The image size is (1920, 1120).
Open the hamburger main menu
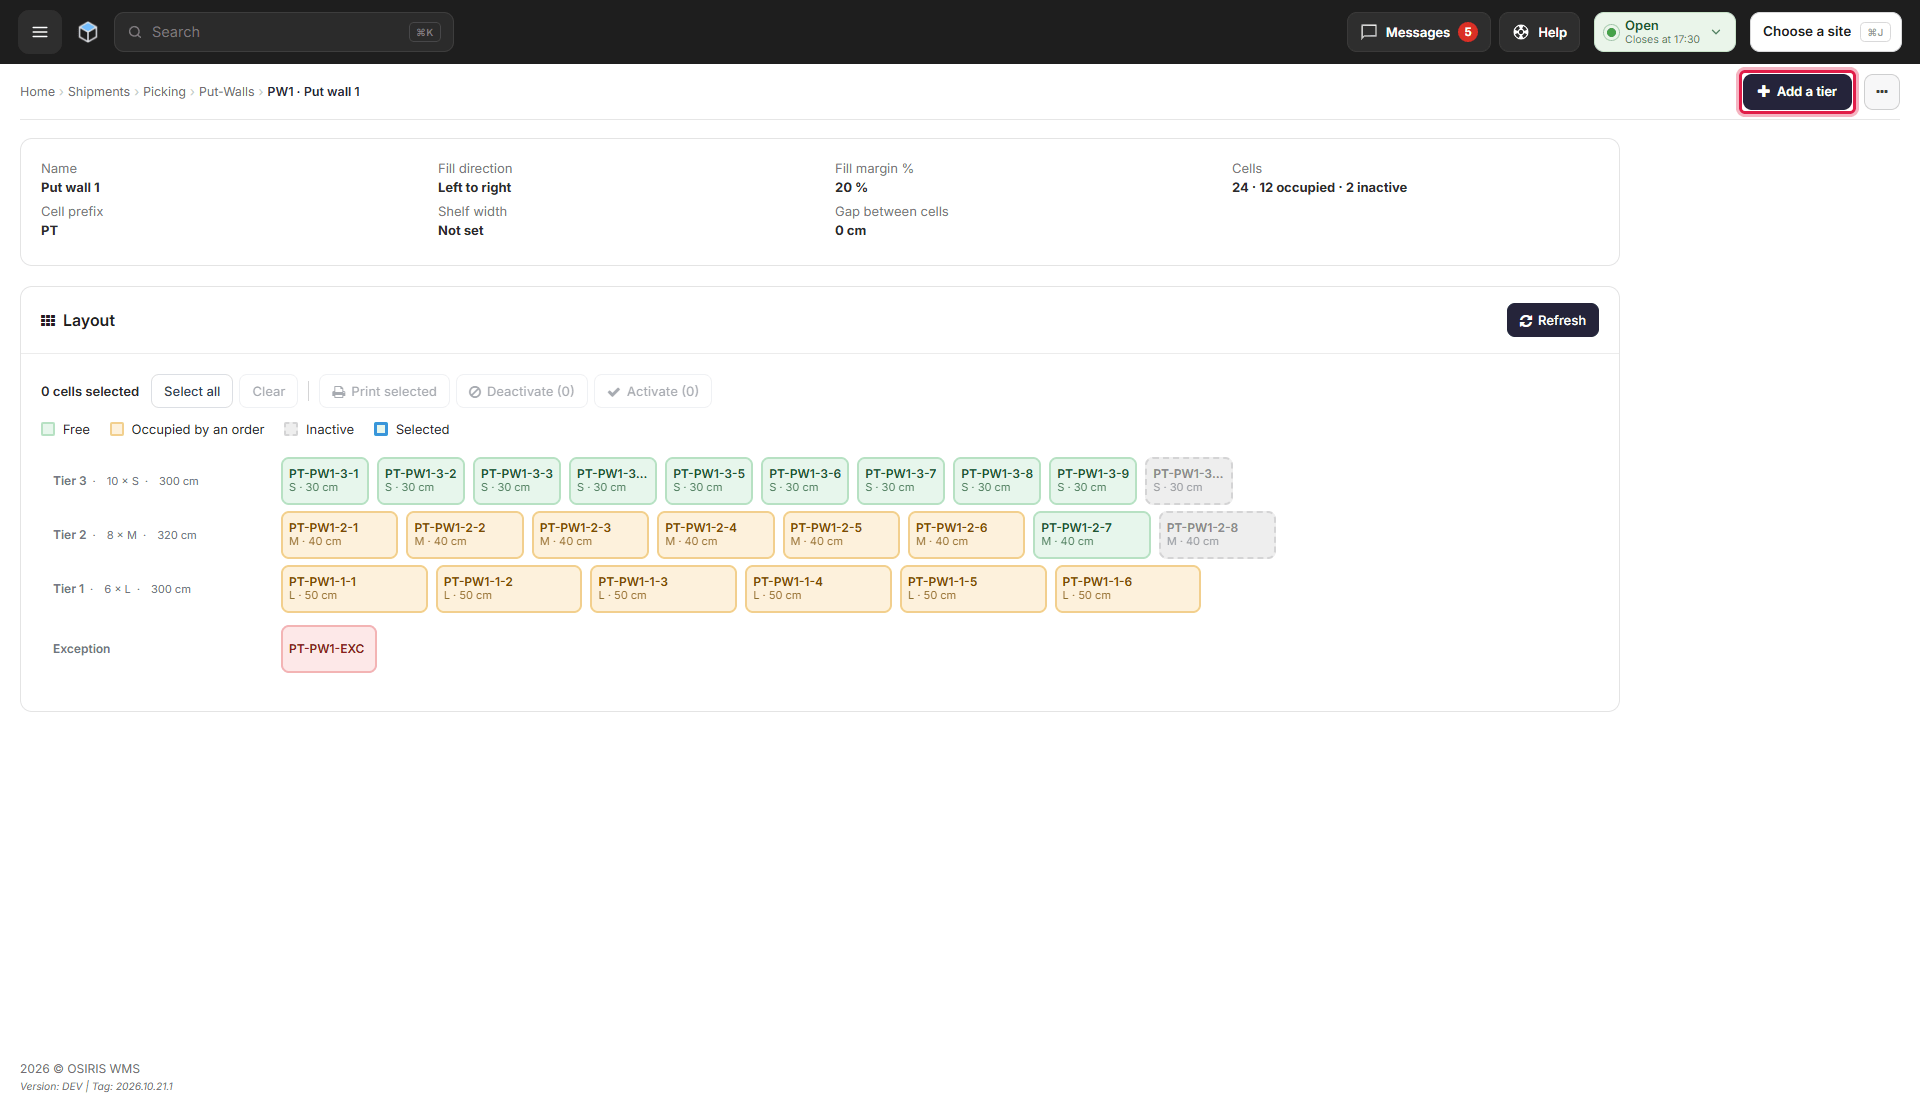[40, 32]
